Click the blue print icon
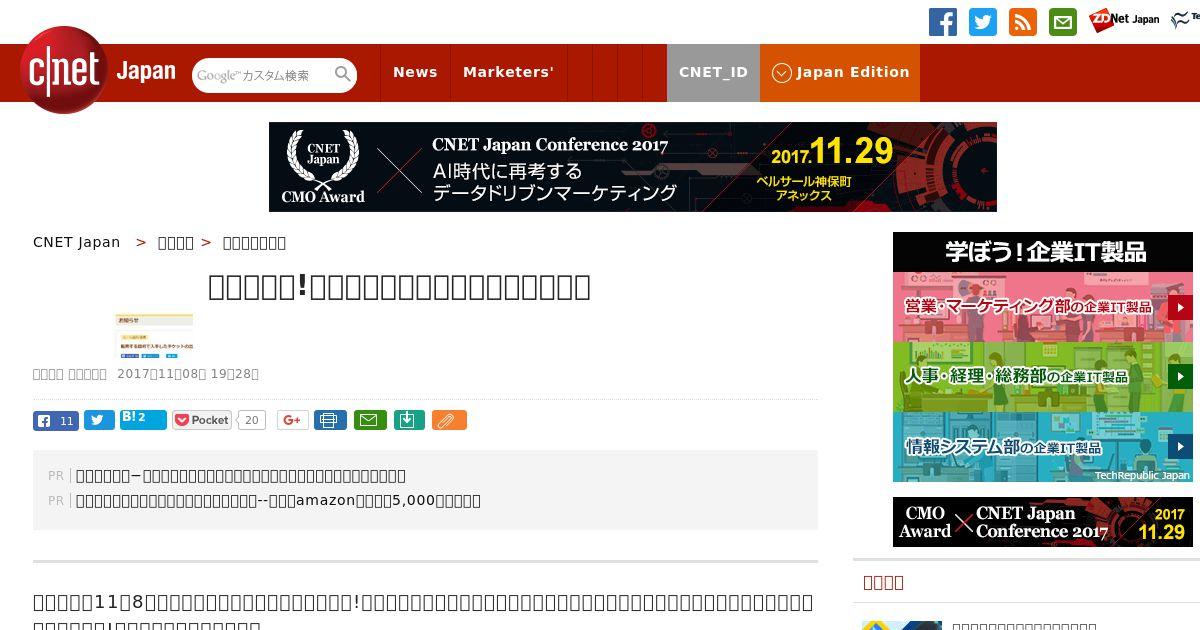The height and width of the screenshot is (630, 1200). 330,420
